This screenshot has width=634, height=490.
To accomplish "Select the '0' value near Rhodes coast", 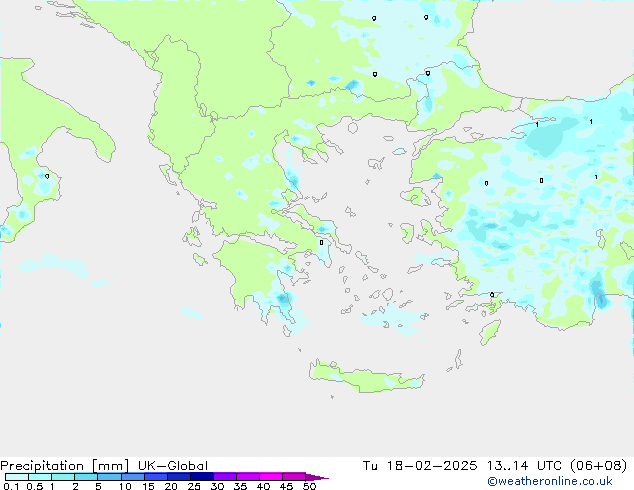I will click(492, 295).
